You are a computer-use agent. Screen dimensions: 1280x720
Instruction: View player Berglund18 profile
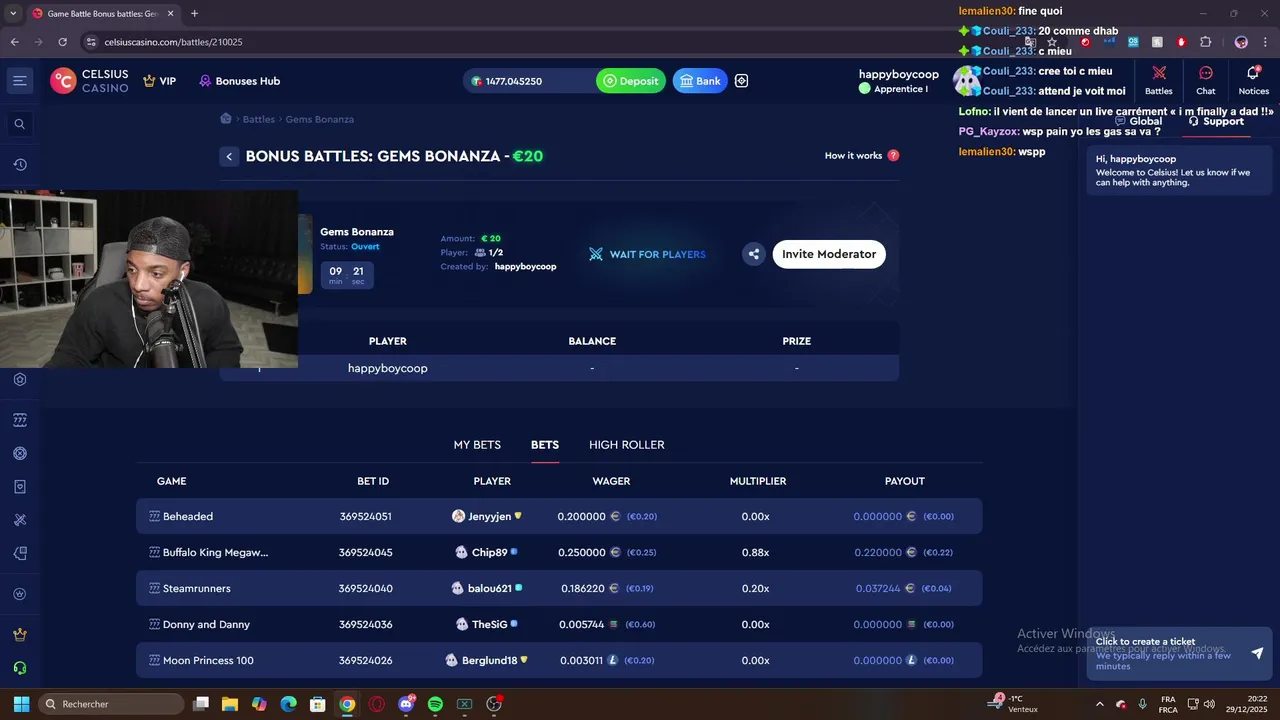[x=487, y=660]
